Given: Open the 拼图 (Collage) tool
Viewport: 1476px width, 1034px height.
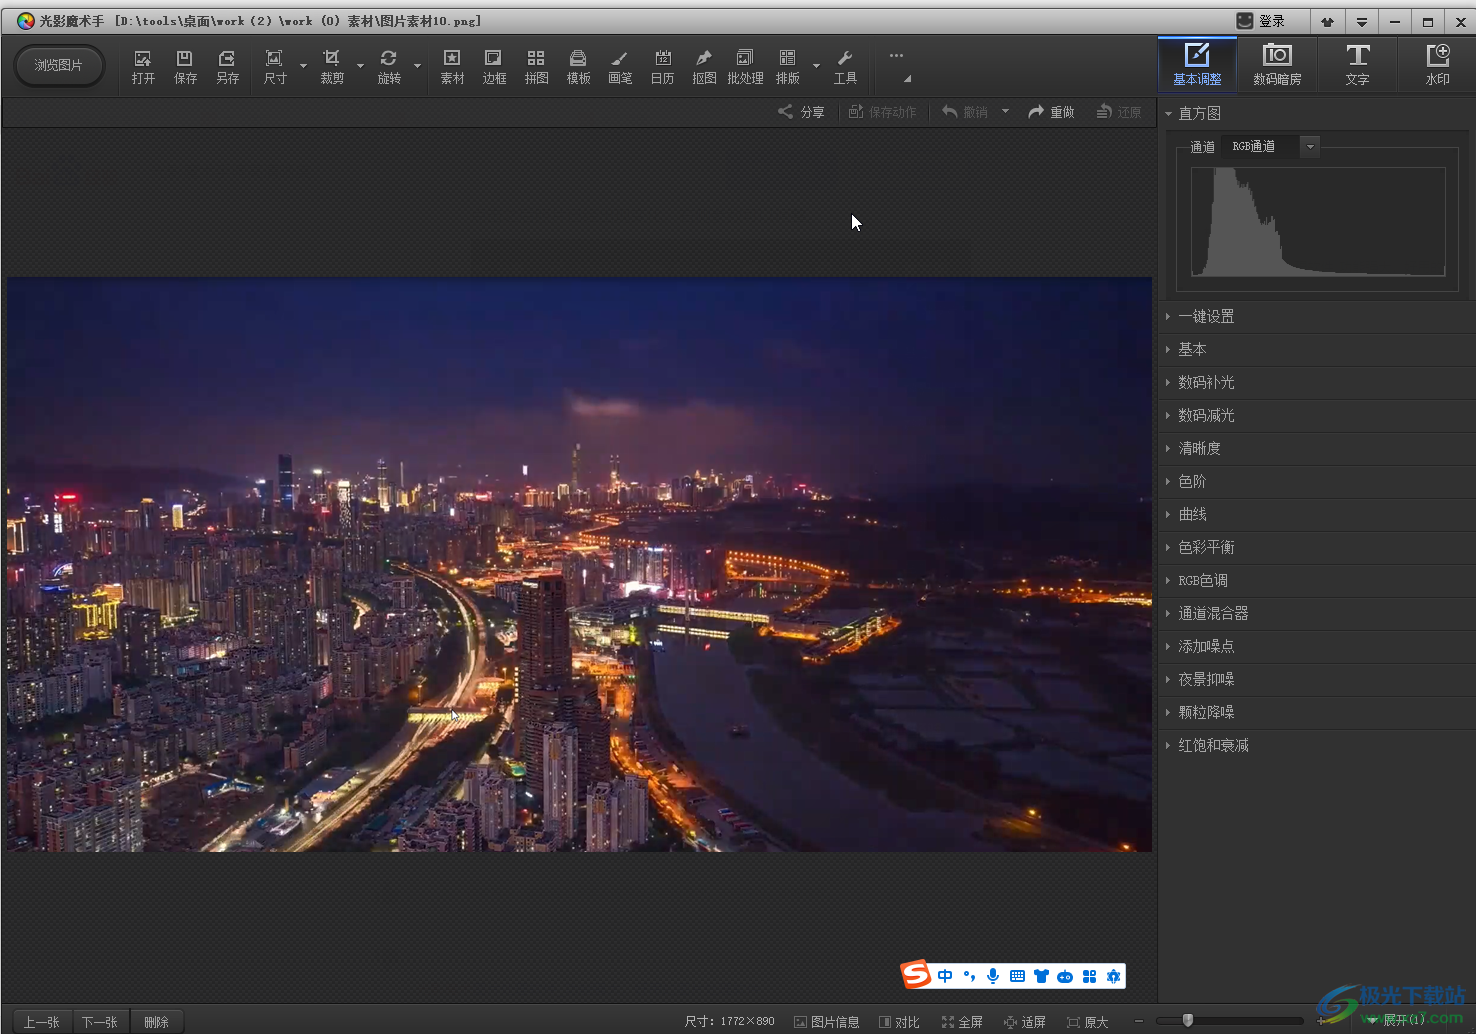Looking at the screenshot, I should [536, 66].
